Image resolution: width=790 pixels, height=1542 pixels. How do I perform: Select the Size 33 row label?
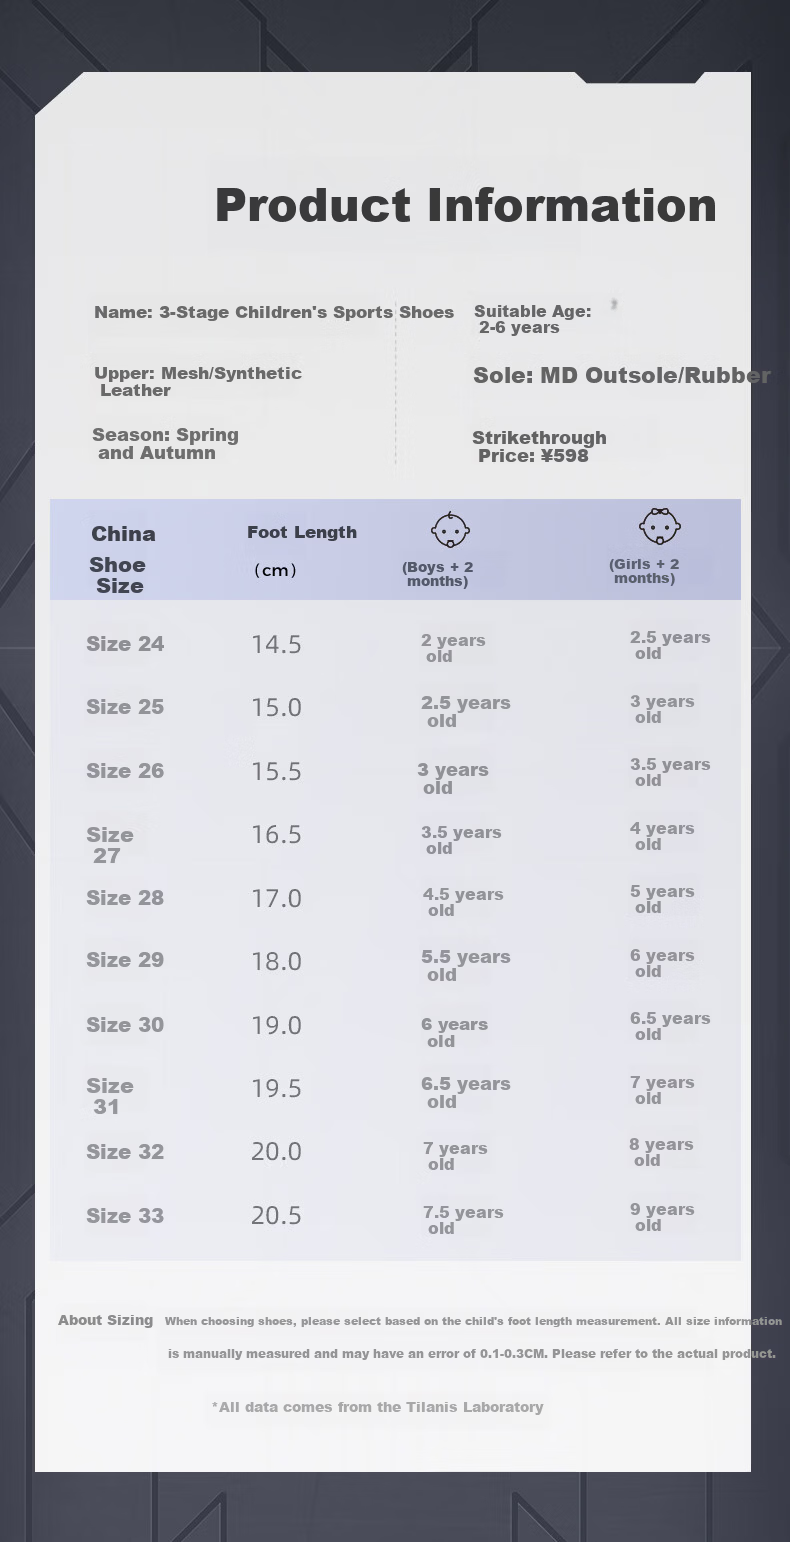tap(125, 1216)
